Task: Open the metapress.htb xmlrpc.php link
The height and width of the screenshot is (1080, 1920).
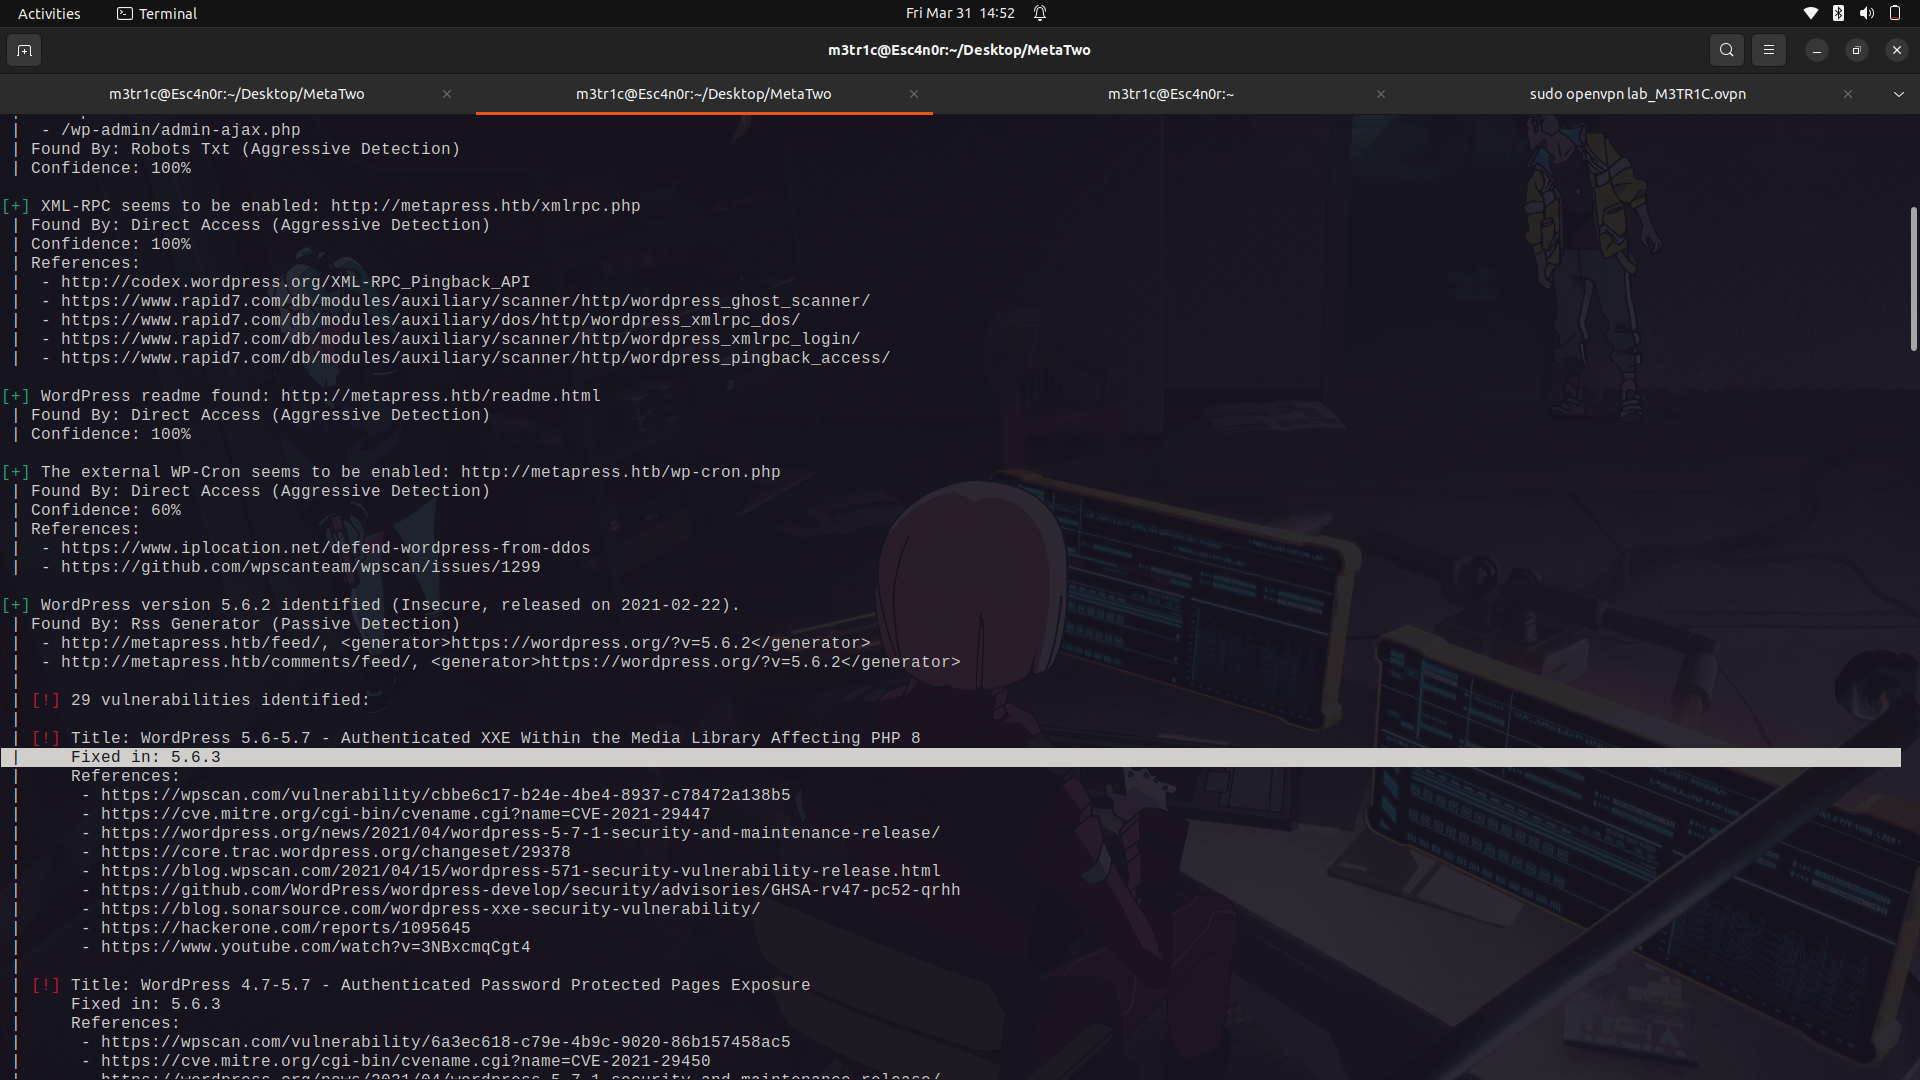Action: click(485, 206)
